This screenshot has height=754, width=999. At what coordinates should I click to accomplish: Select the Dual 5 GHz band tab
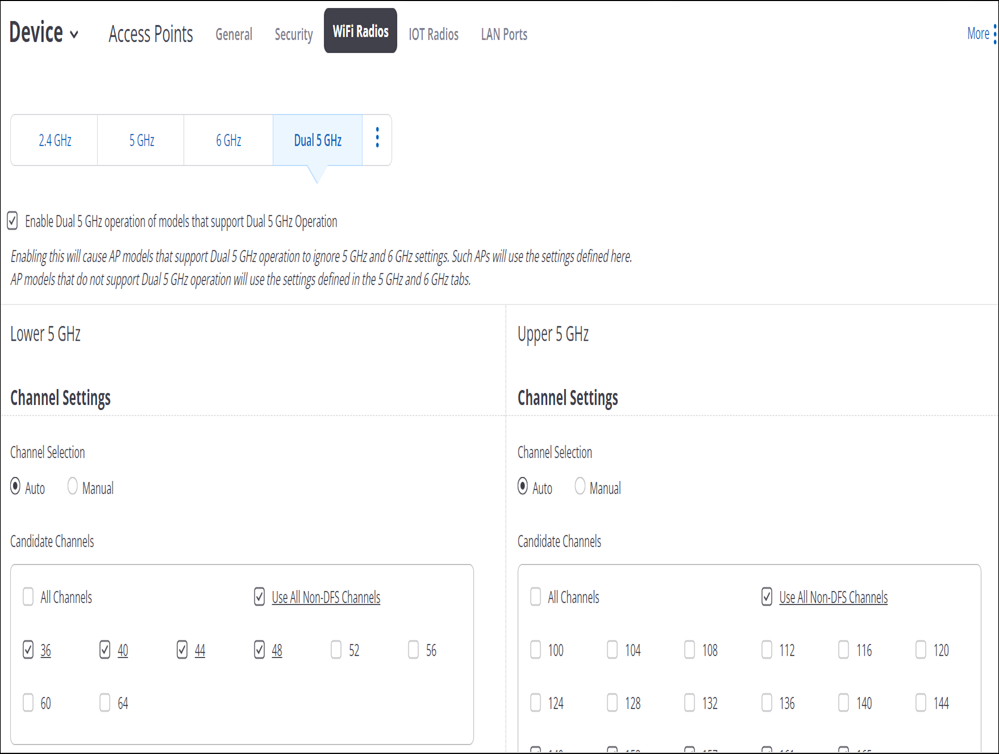pyautogui.click(x=318, y=140)
